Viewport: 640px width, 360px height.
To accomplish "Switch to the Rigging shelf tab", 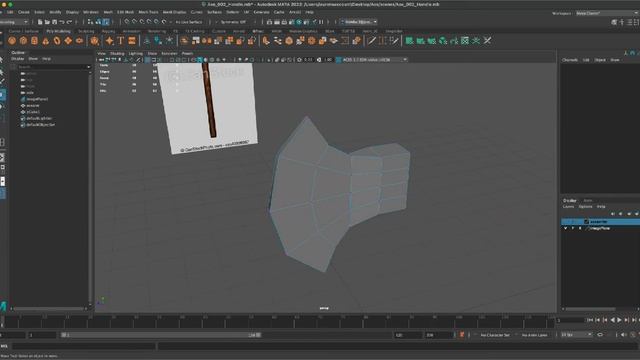I will (x=108, y=31).
